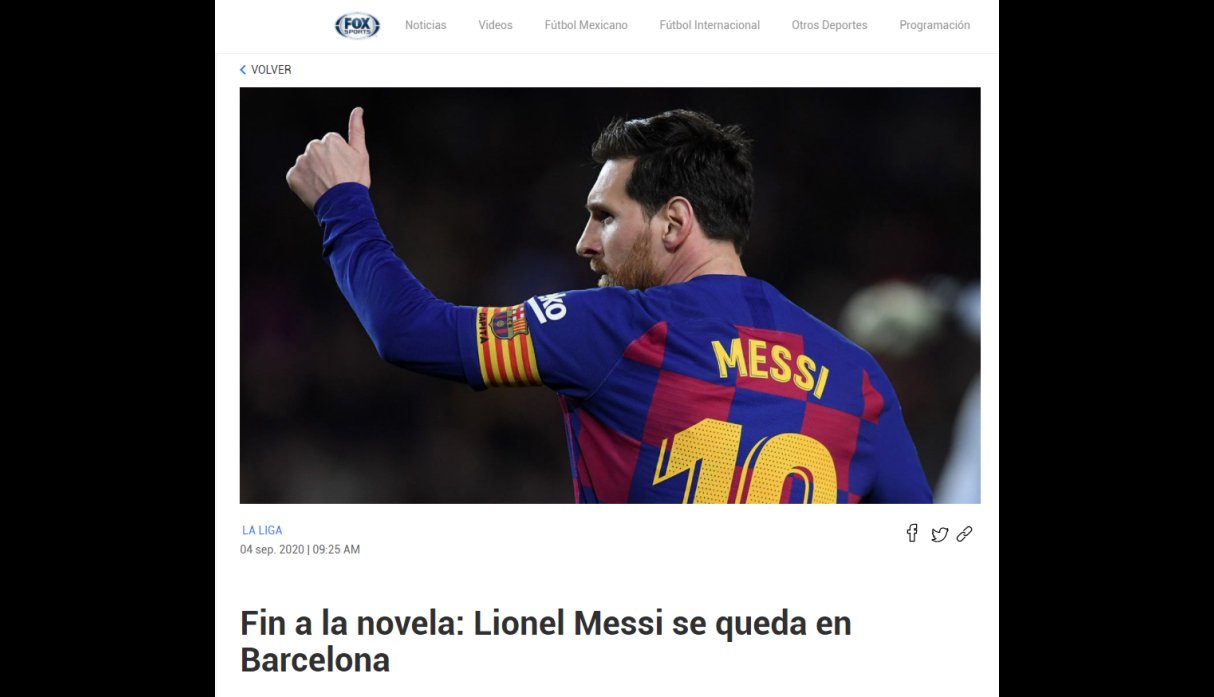Open Otros Deportes section

(829, 25)
